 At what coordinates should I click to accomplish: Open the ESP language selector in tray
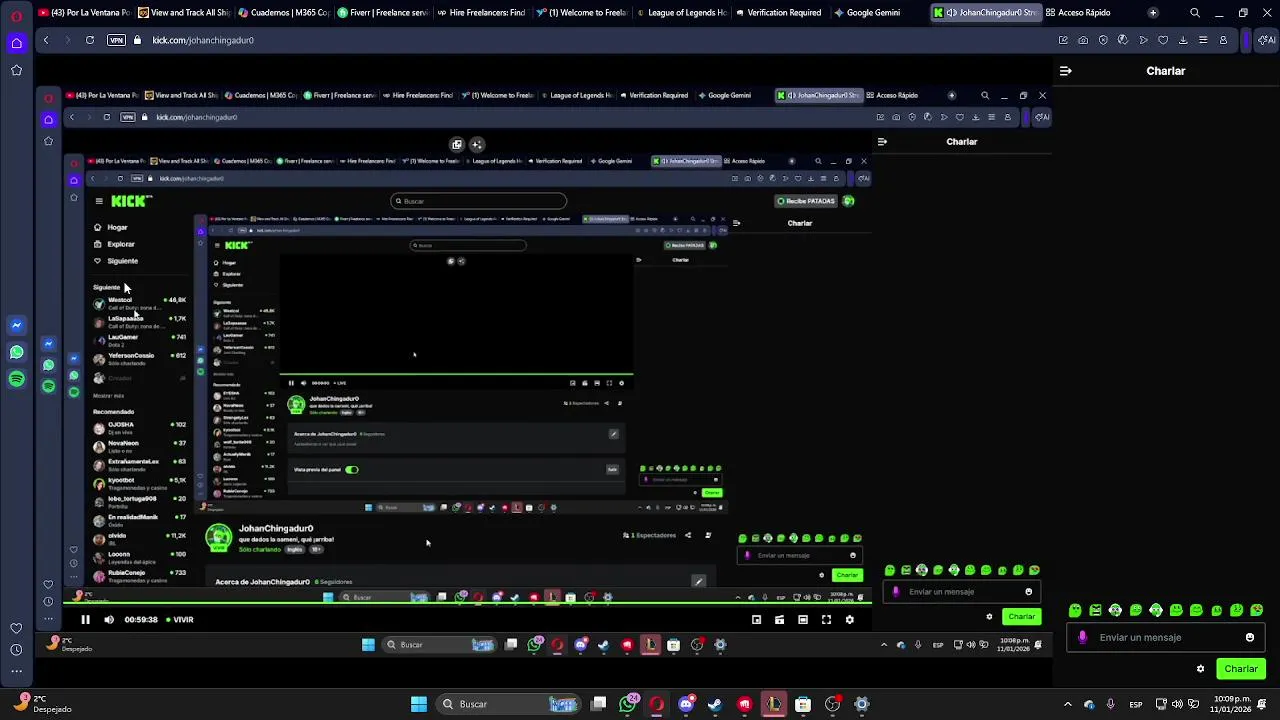1136,704
